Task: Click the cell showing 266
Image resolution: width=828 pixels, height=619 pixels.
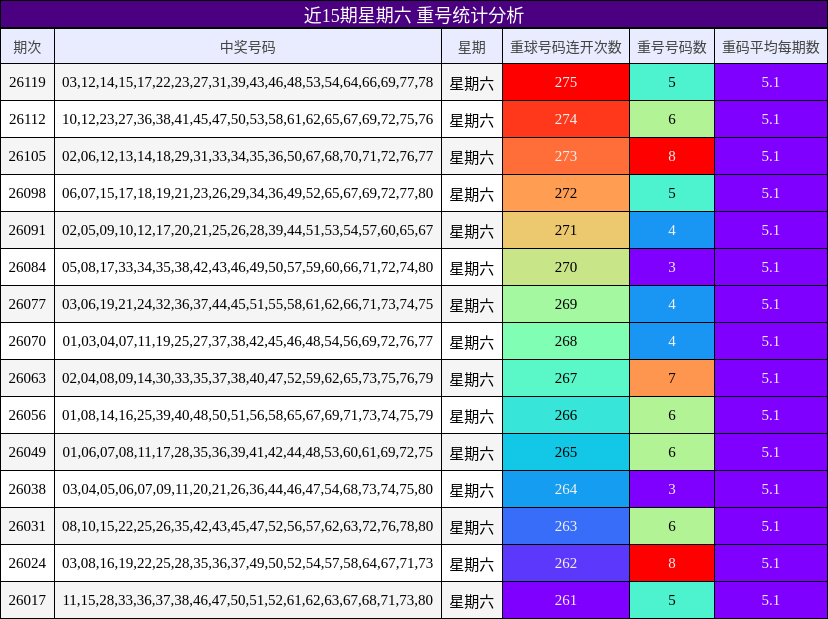Action: click(x=566, y=415)
